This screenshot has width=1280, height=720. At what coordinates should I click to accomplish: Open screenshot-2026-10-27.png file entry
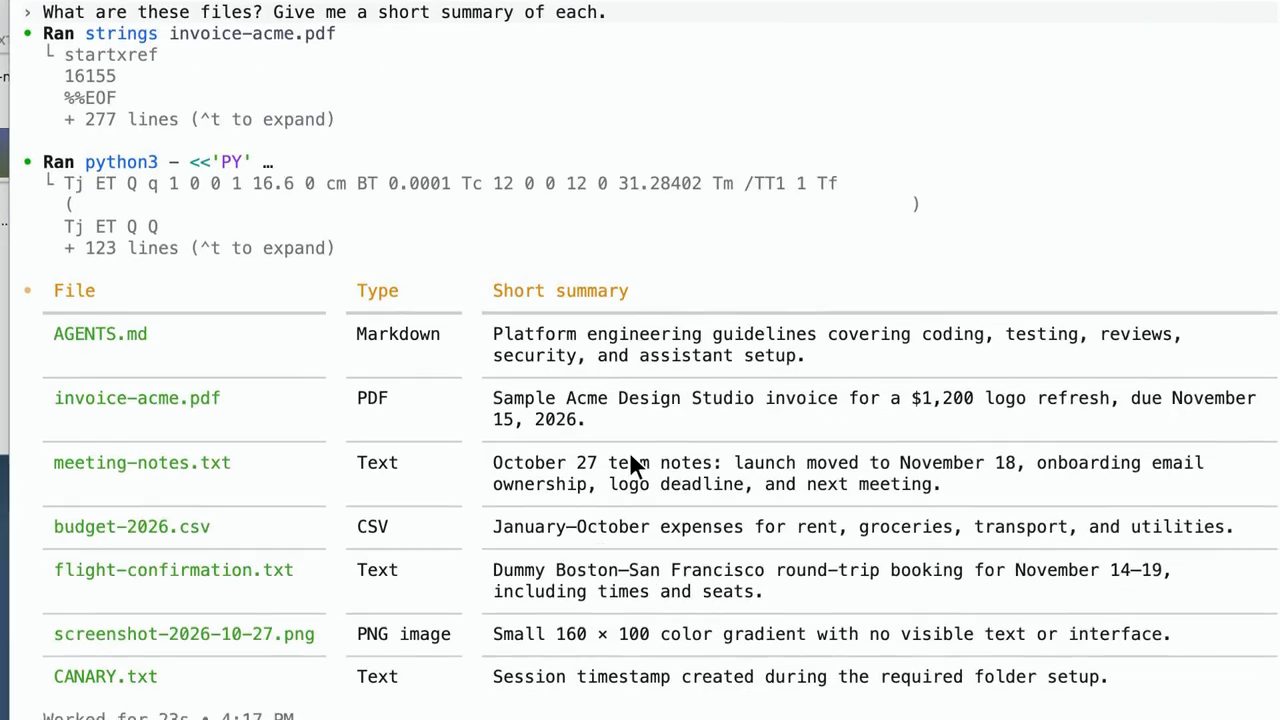(x=184, y=634)
